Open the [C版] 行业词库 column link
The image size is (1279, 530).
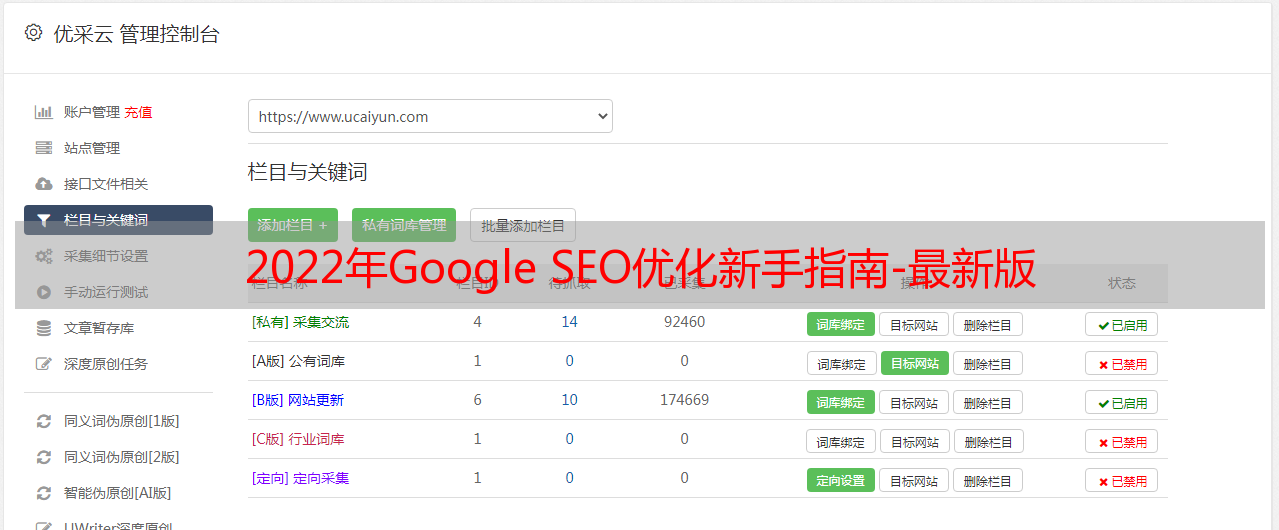298,439
